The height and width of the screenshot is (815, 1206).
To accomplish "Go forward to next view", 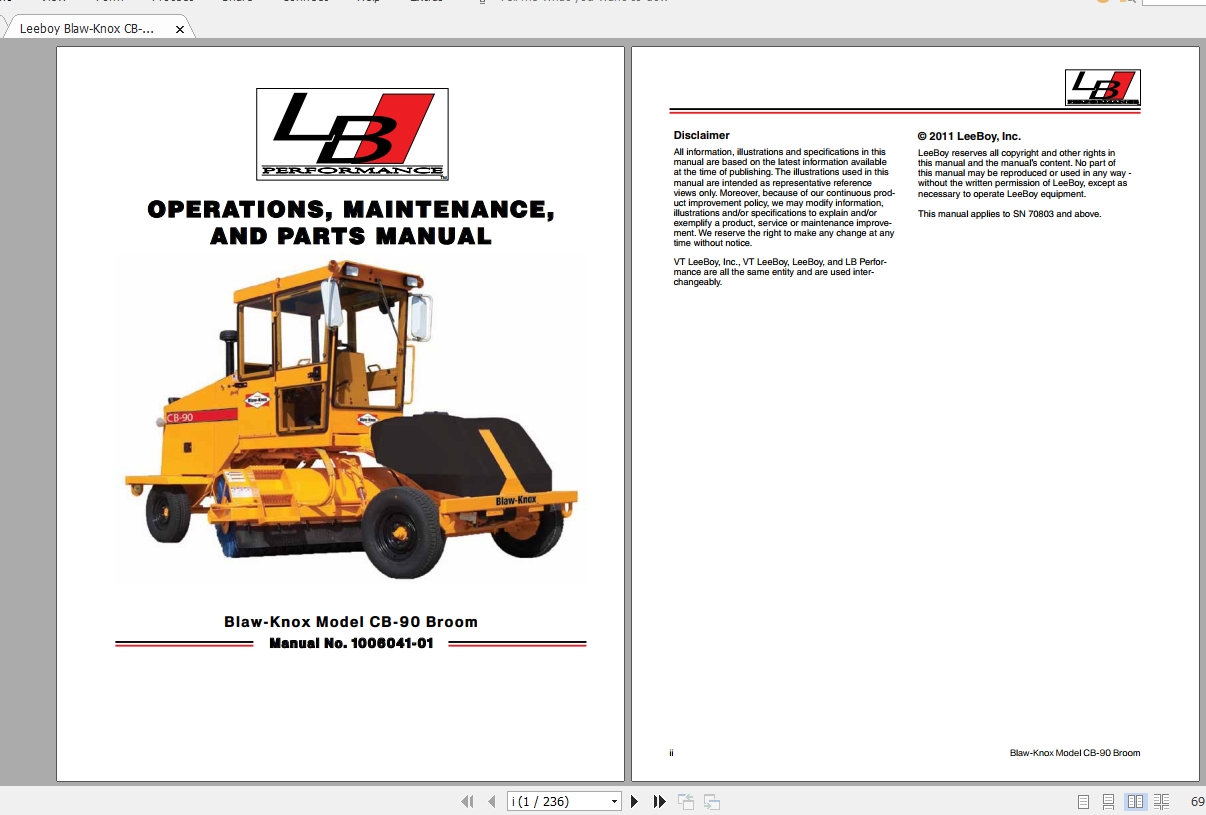I will tap(712, 801).
